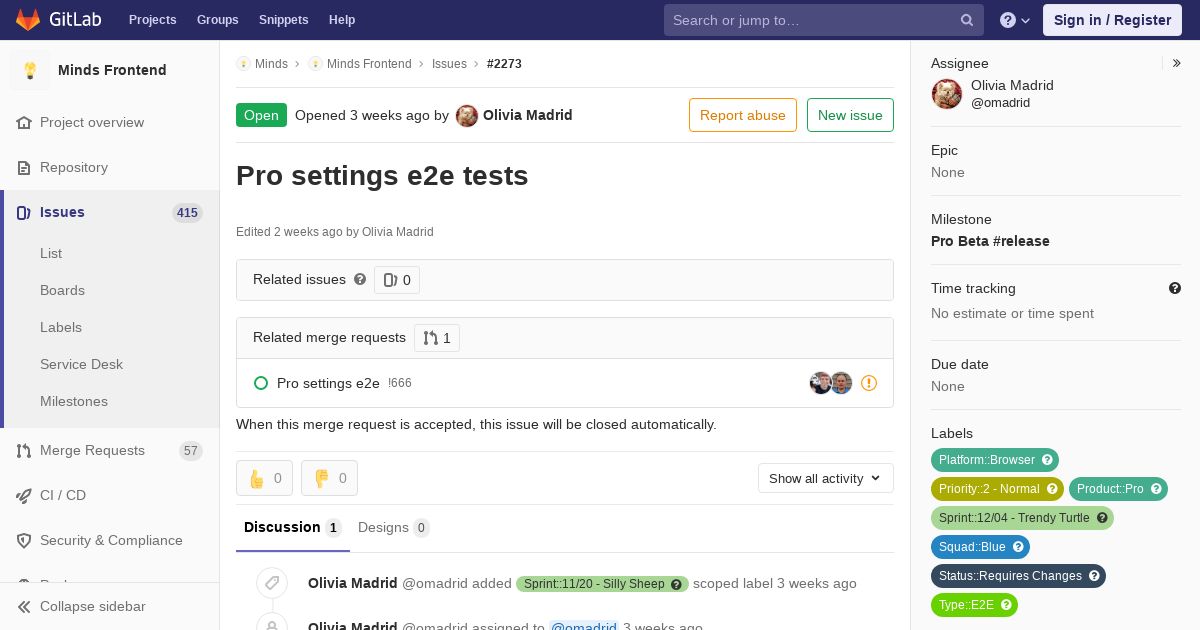Click the Project overview home icon
Screen dimensions: 1200x630
coord(24,123)
